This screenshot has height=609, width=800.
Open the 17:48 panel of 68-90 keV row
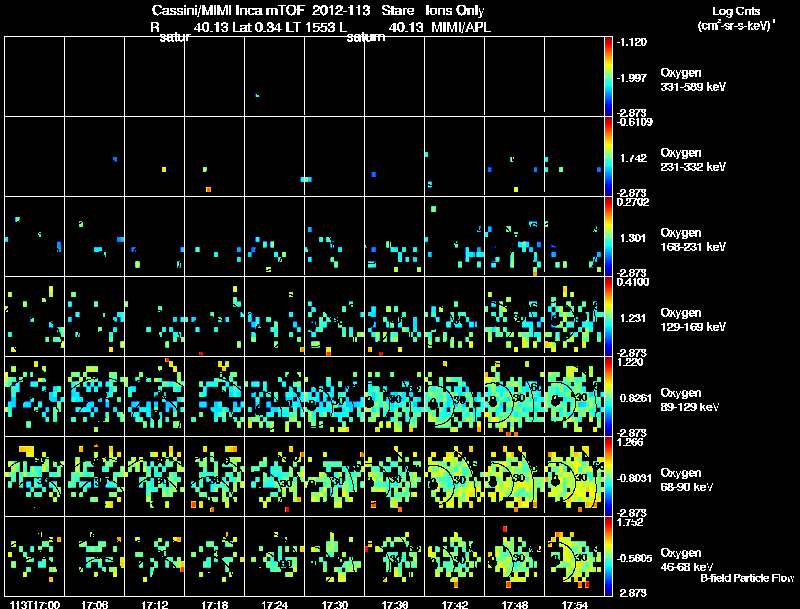[514, 476]
